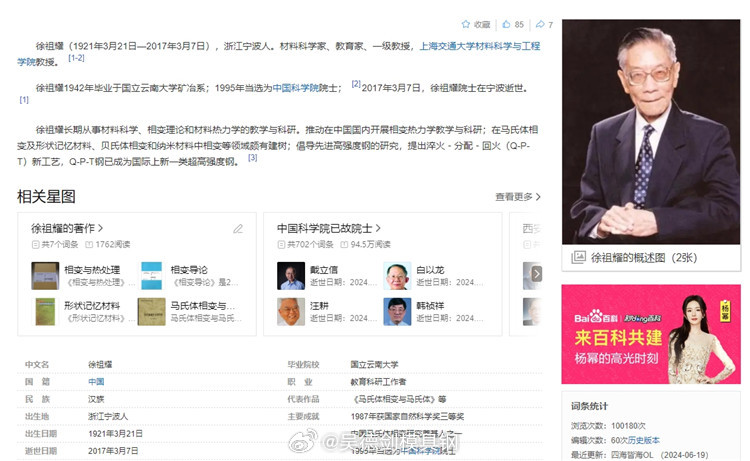
Task: Open the 形状记忆材料 book thumbnail
Action: (45, 311)
